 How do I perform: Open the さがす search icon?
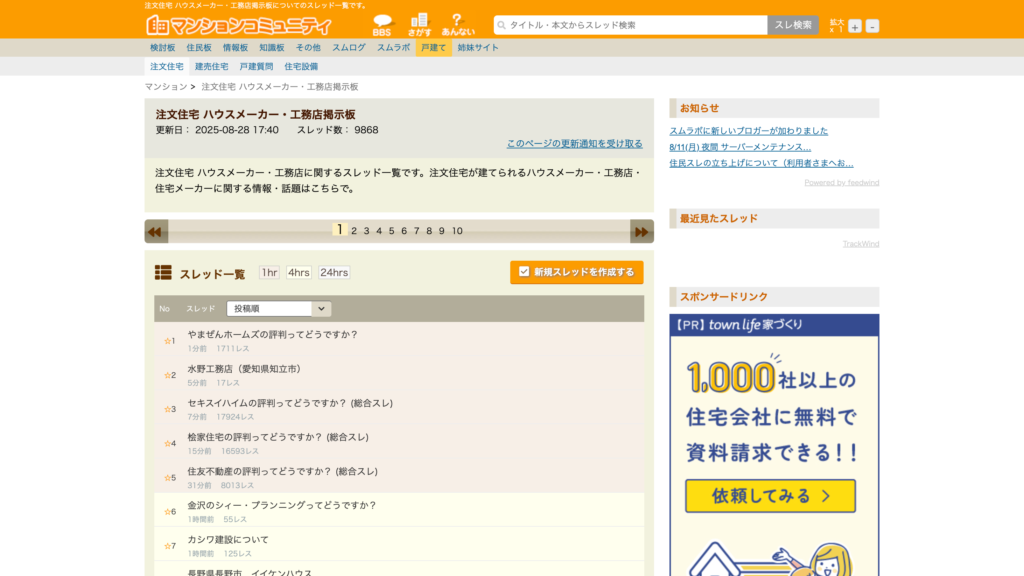coord(419,24)
